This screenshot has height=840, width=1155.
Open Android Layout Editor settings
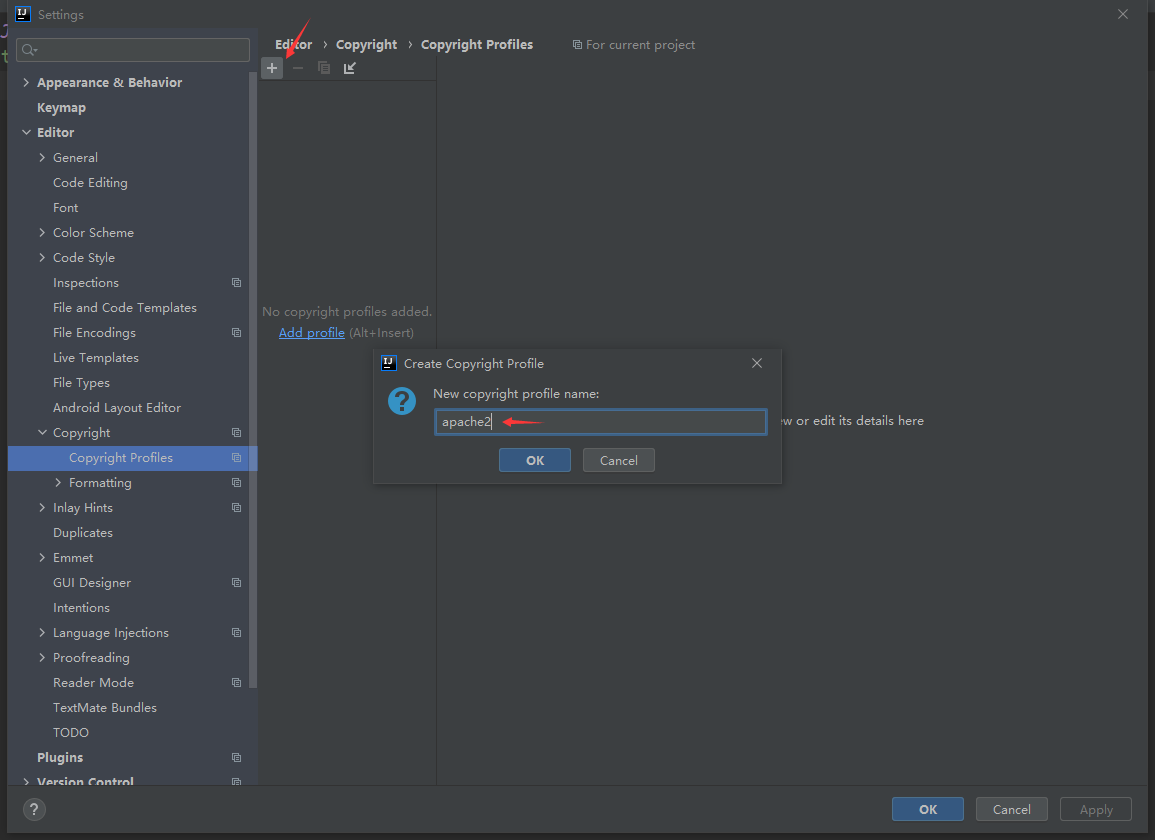(116, 407)
